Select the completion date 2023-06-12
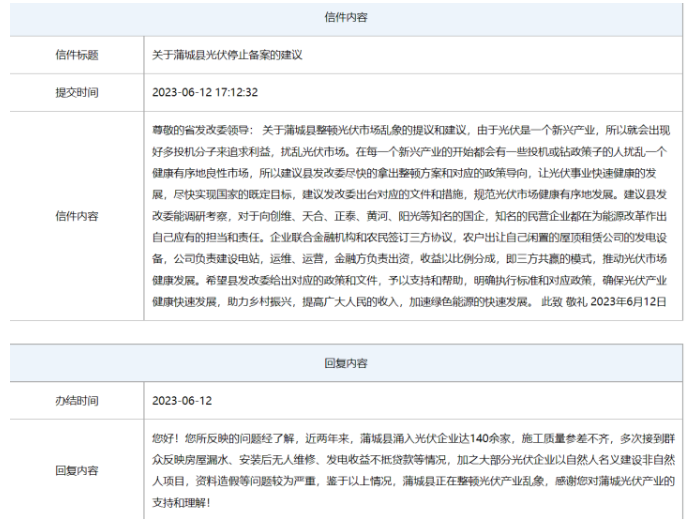Screen dimensions: 688x529 coord(182,401)
